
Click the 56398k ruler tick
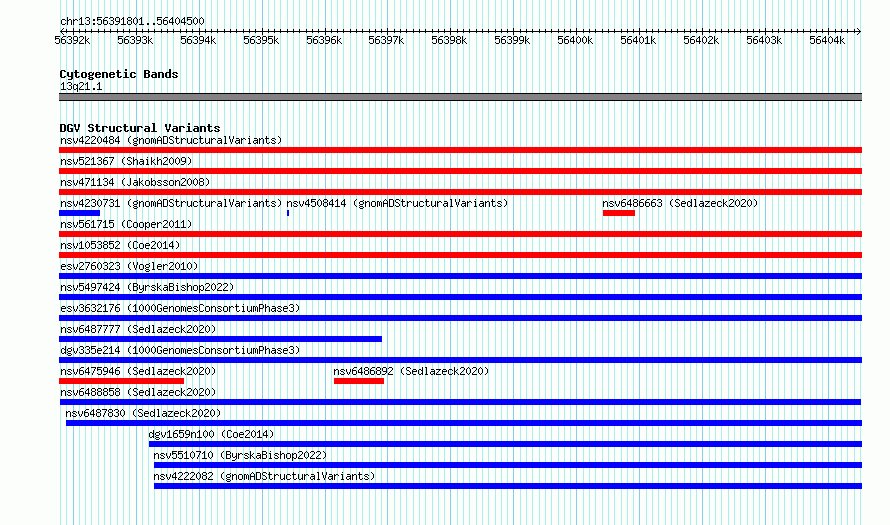pos(450,40)
